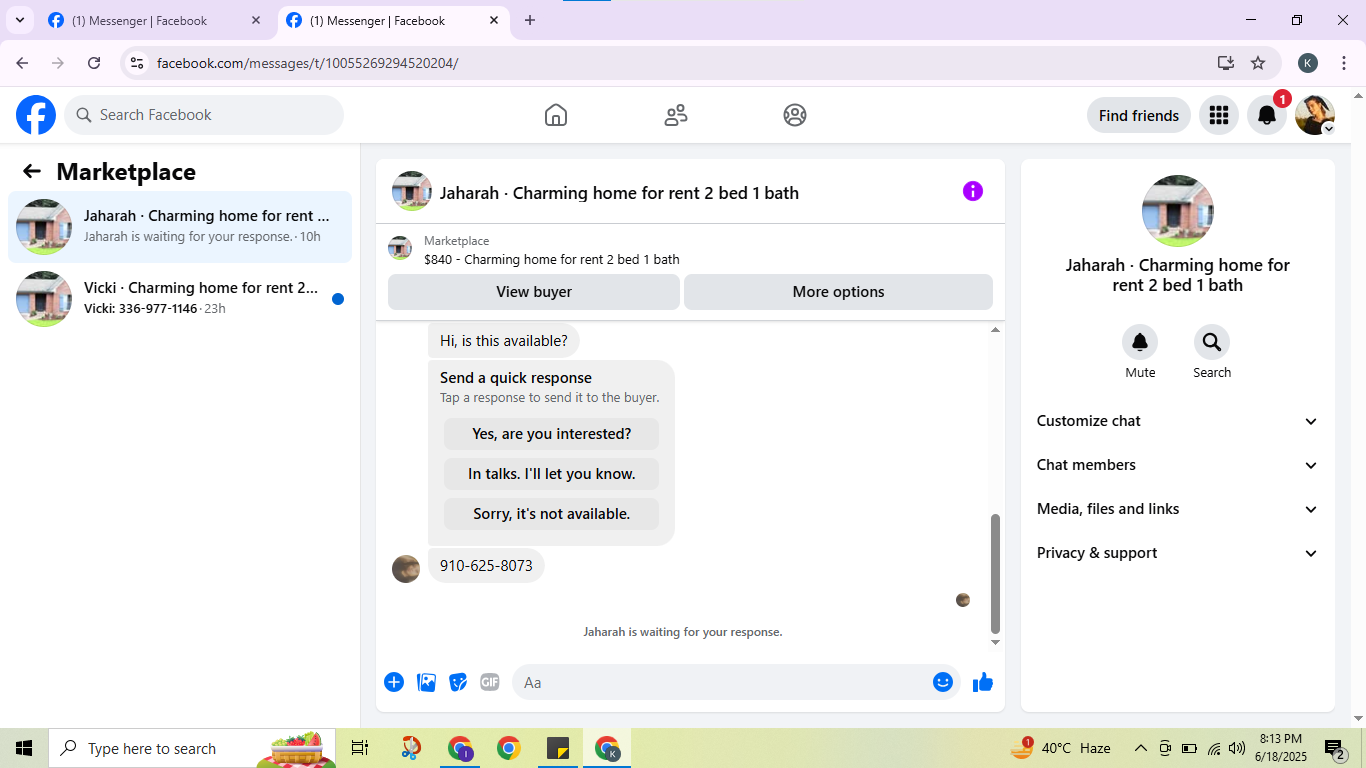Image resolution: width=1366 pixels, height=768 pixels.
Task: Open the Windows Start menu
Action: tap(24, 748)
